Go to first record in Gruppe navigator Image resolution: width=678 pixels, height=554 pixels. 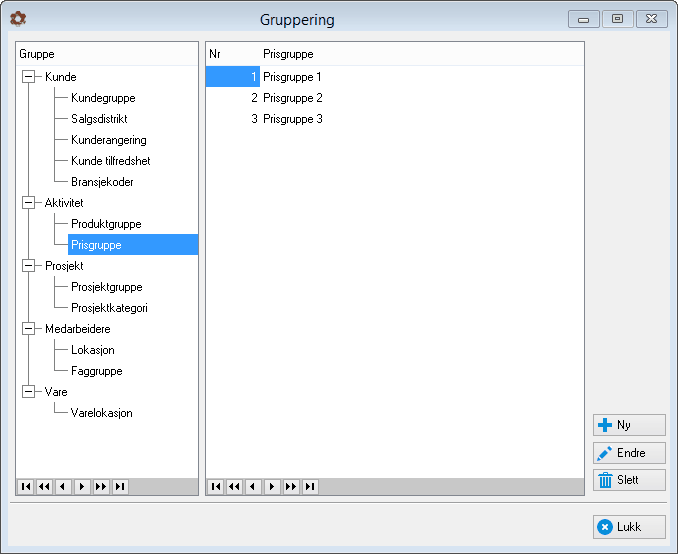click(26, 487)
